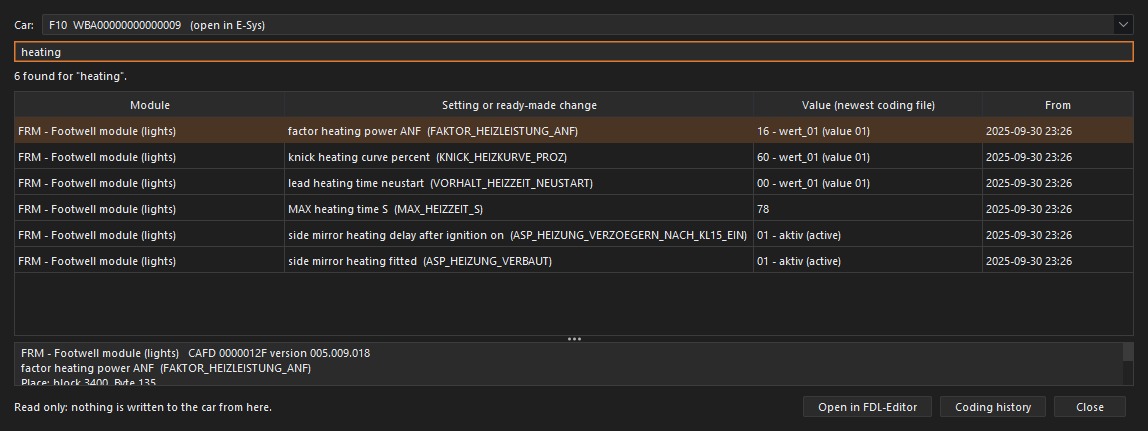This screenshot has width=1148, height=431.
Task: Click value "60 - wert_01 (value 01)"
Action: 813,157
